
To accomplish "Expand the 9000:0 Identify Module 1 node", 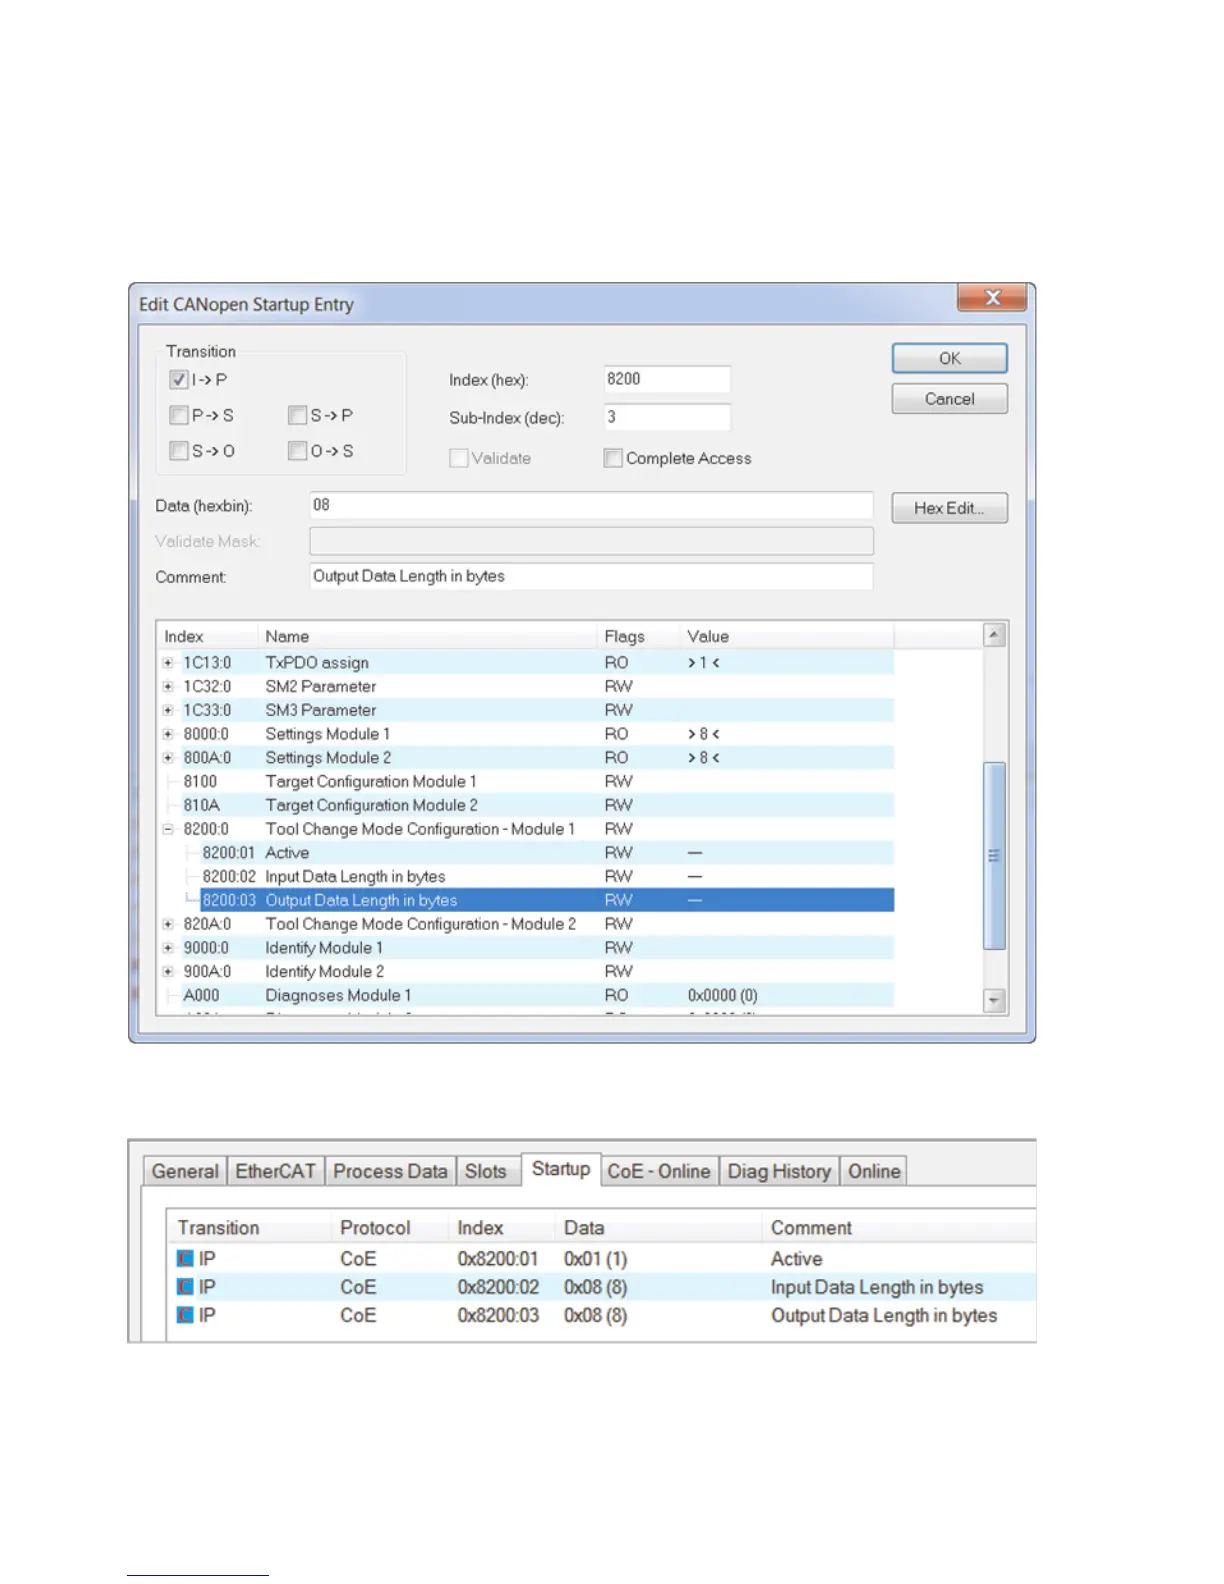I will click(168, 948).
